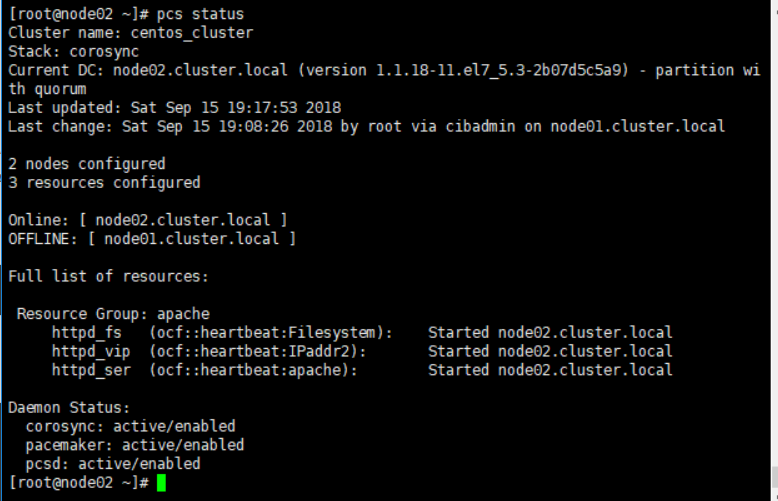Click the 'Last updated' timestamp
Screen dimensions: 778x501
(236, 108)
